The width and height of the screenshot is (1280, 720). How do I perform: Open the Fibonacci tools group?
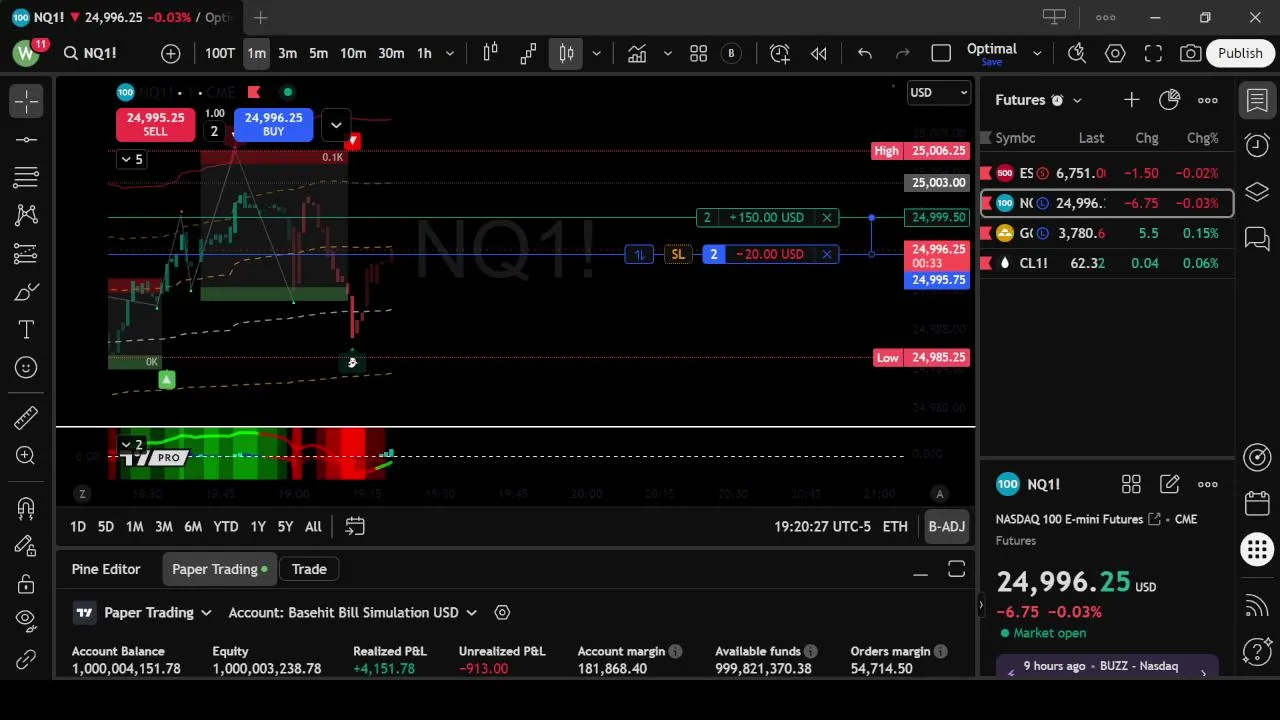click(26, 178)
